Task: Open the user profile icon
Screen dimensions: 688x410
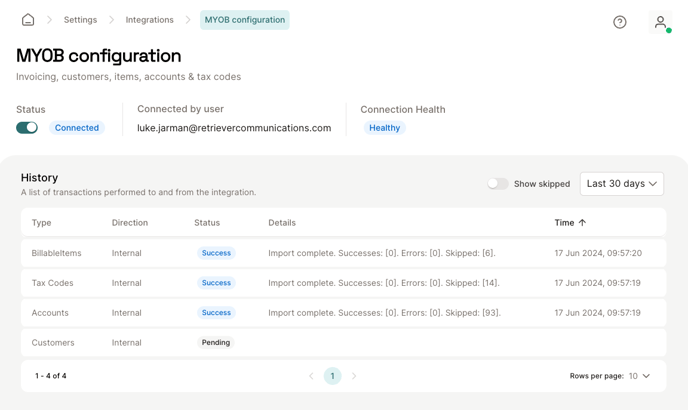Action: 660,22
